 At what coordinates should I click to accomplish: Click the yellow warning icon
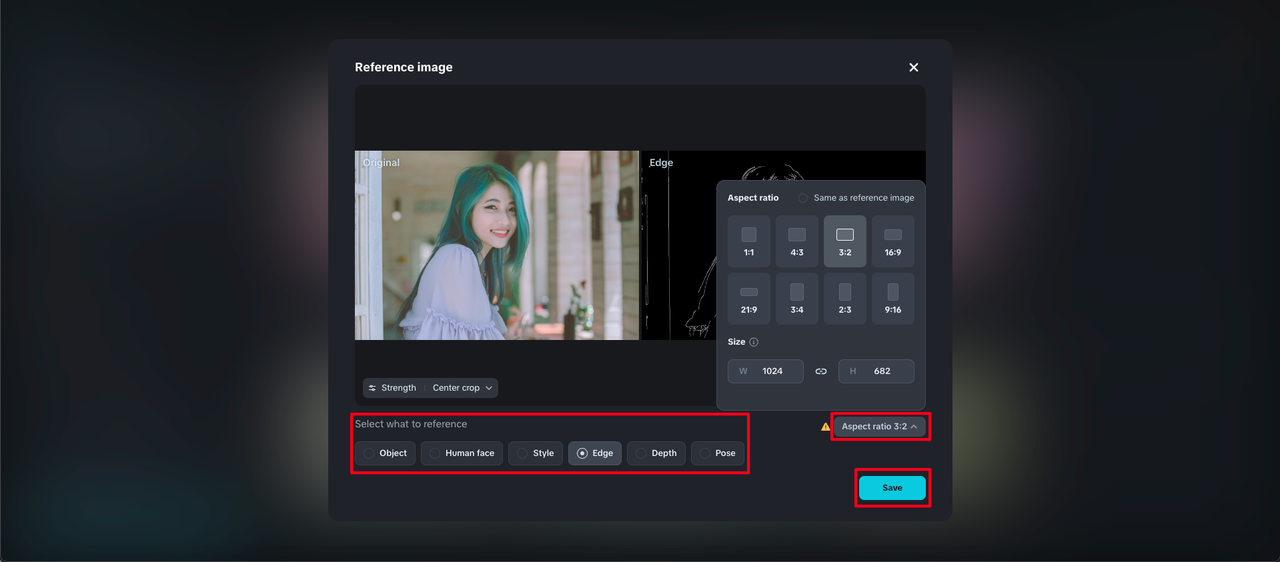click(826, 427)
